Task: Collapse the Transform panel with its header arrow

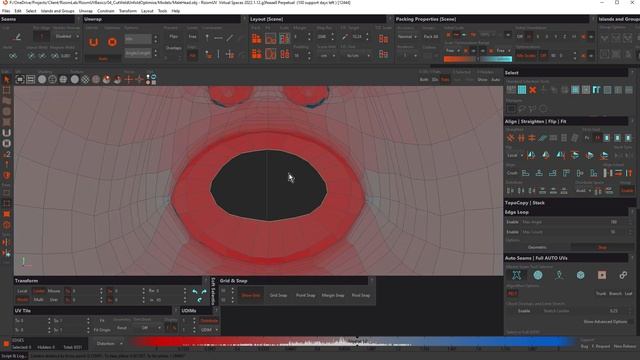Action: coord(205,281)
